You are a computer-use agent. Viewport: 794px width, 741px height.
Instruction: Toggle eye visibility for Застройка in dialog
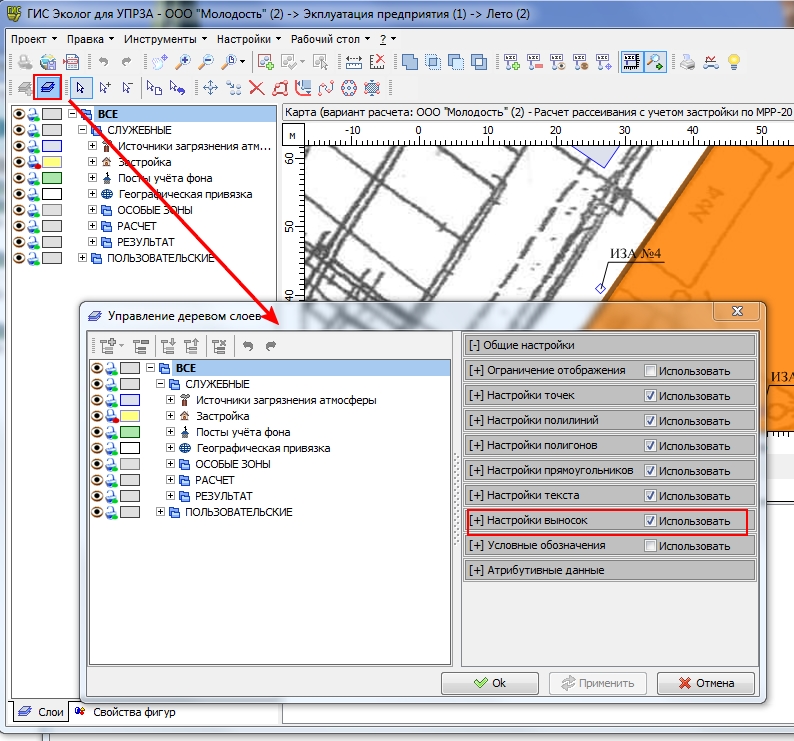(96, 416)
